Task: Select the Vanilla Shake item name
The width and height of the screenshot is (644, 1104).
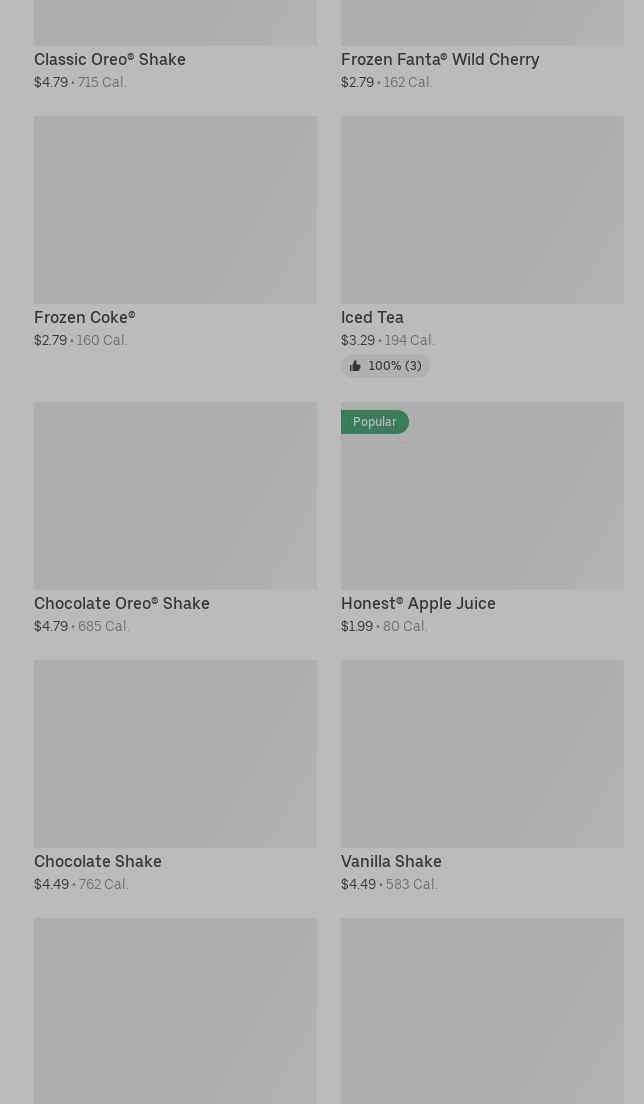Action: click(x=391, y=862)
